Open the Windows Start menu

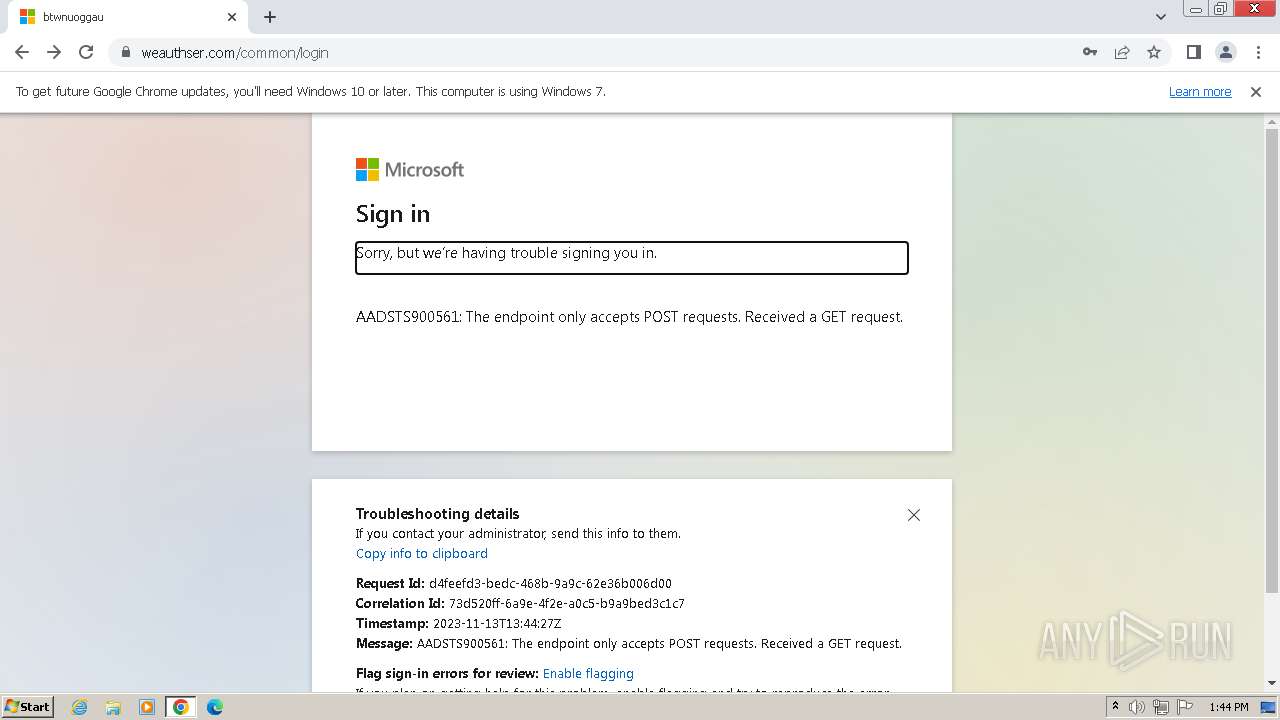[x=28, y=707]
